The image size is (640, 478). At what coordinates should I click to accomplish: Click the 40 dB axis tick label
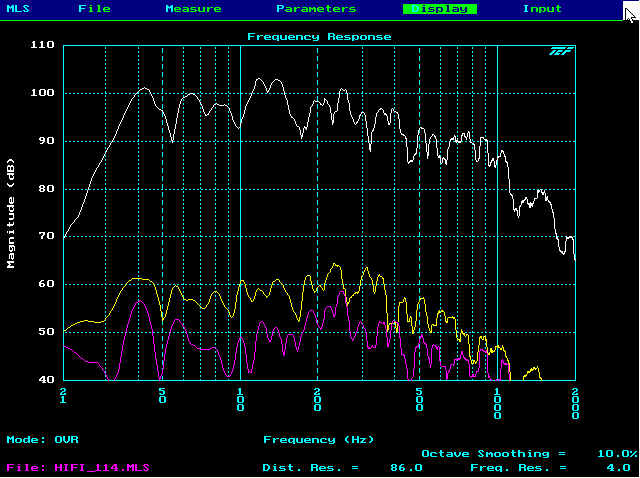click(47, 379)
